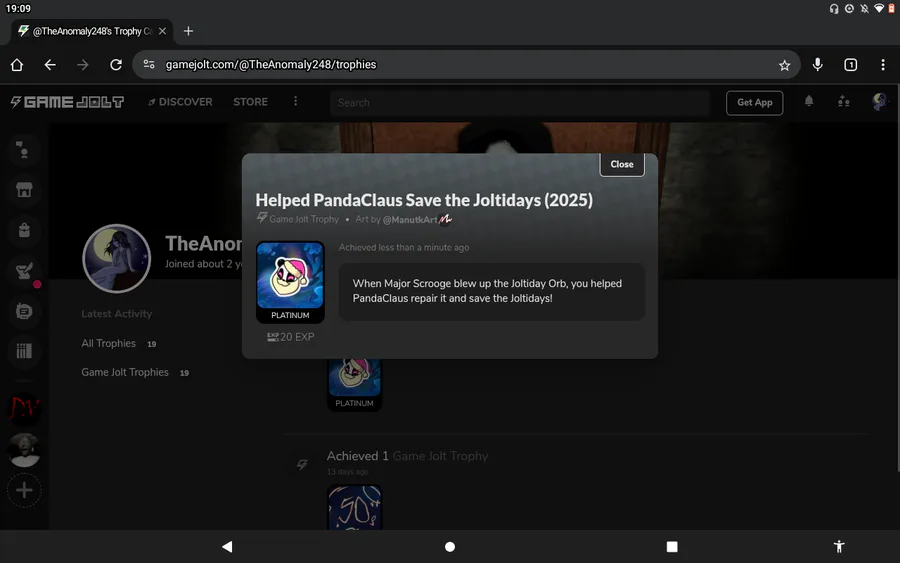Open the Discover page

pyautogui.click(x=180, y=102)
